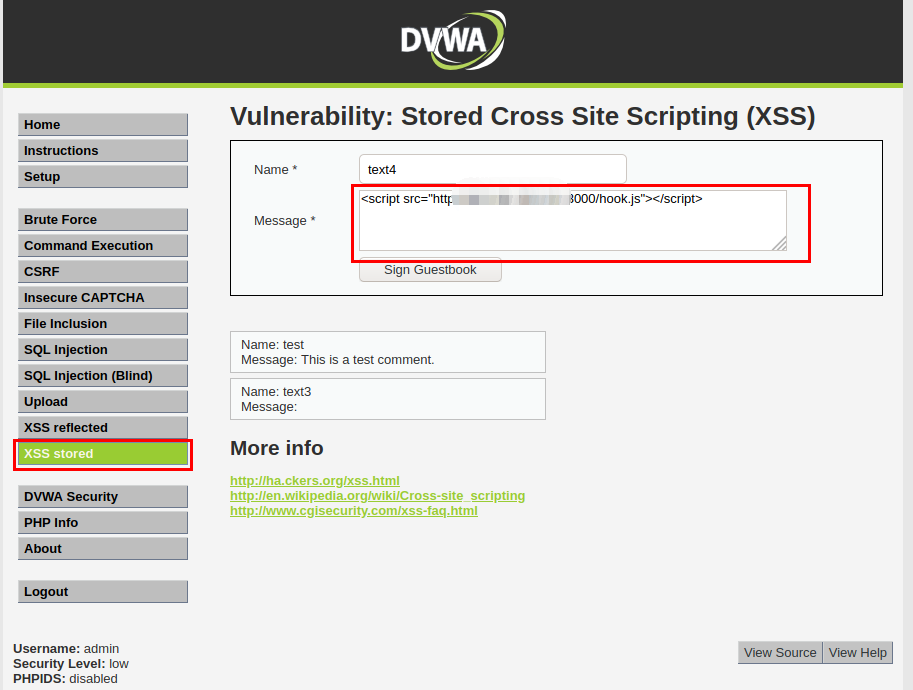The image size is (913, 690).
Task: Click the 'PHPIDS: disabled' status text
Action: click(65, 679)
